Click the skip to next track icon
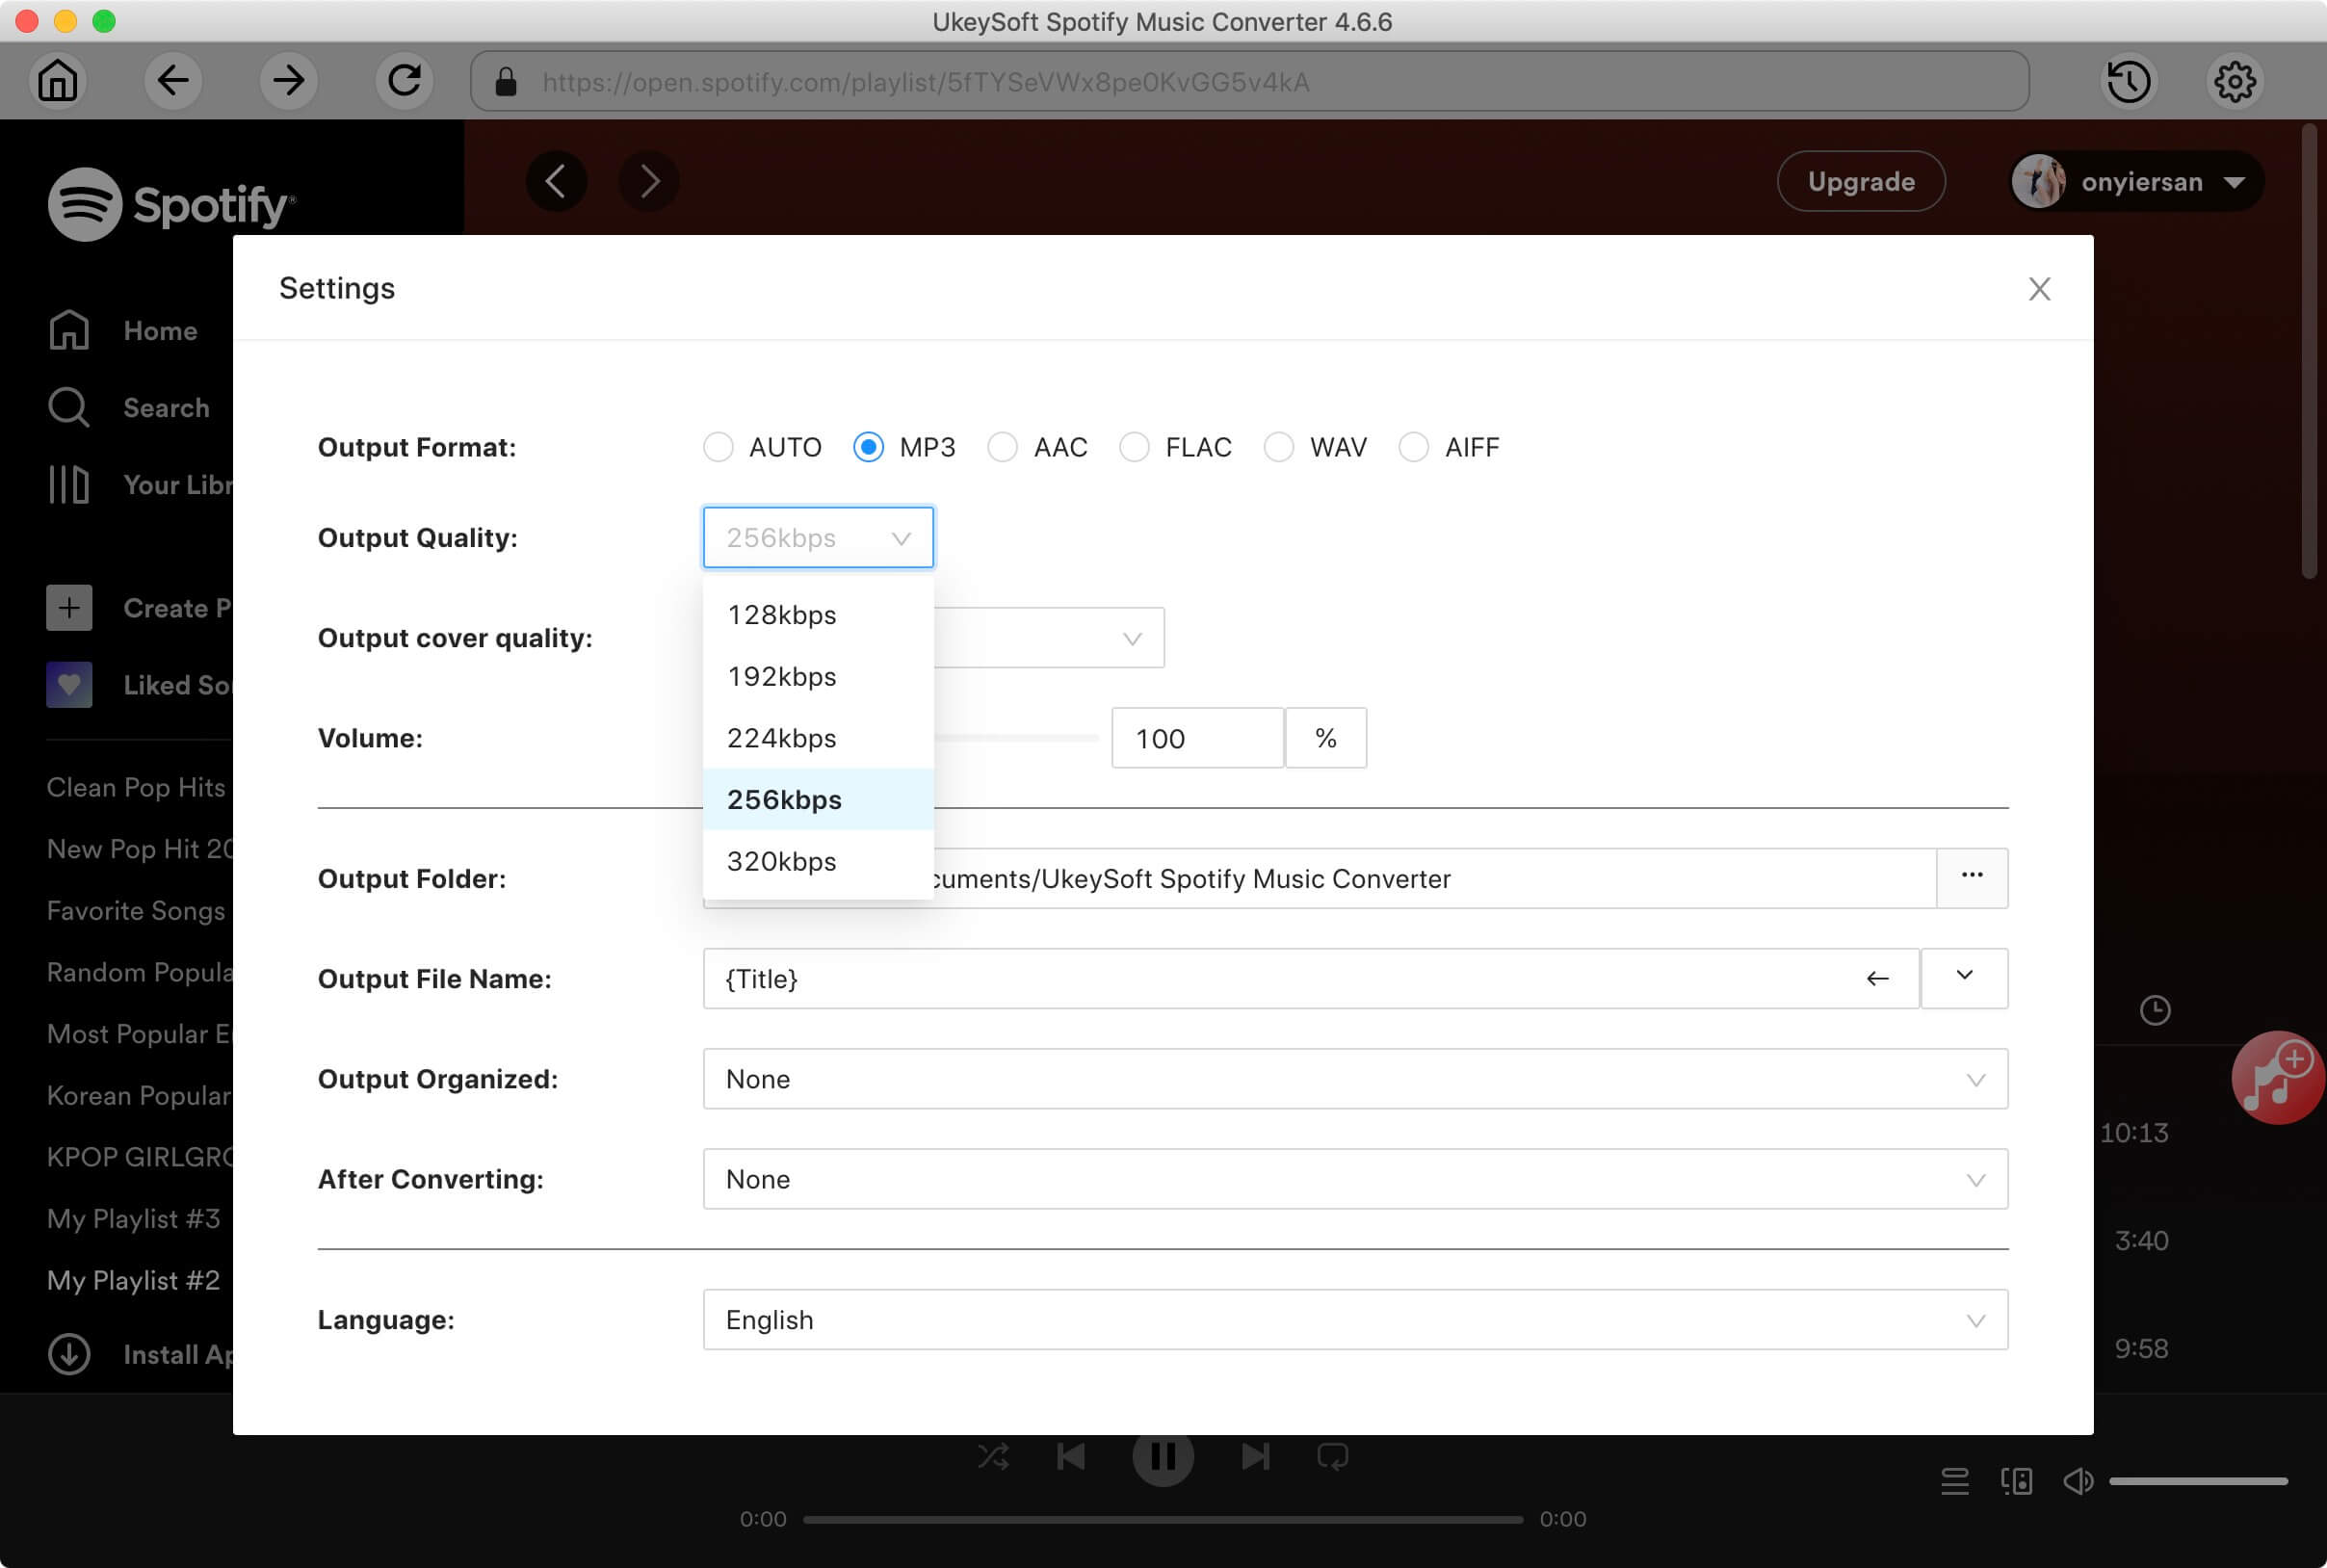 1256,1456
